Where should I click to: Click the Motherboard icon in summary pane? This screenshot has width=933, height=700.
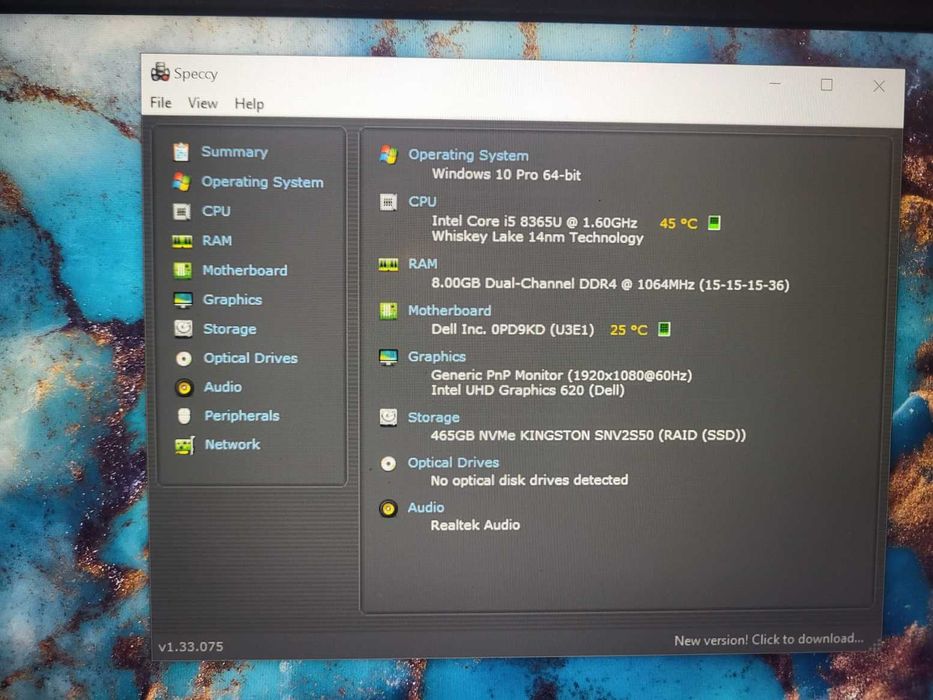388,311
